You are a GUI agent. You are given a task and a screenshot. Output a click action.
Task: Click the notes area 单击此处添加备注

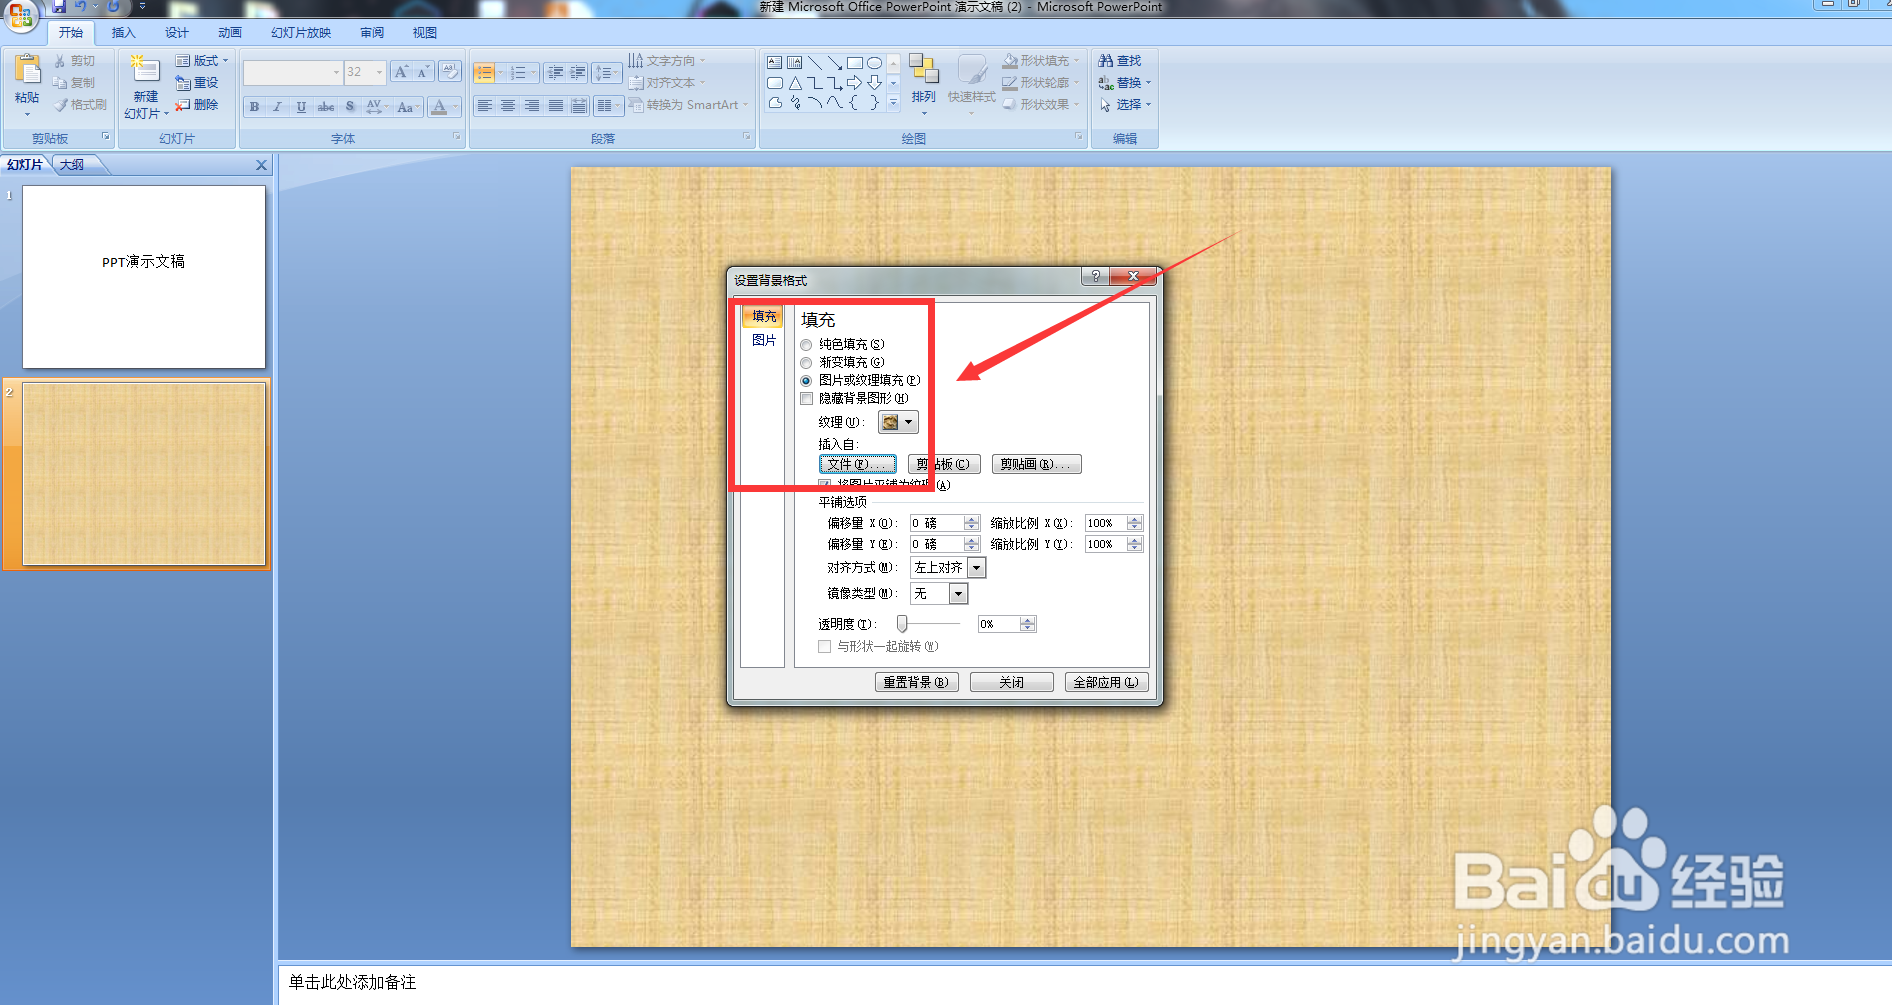[352, 982]
